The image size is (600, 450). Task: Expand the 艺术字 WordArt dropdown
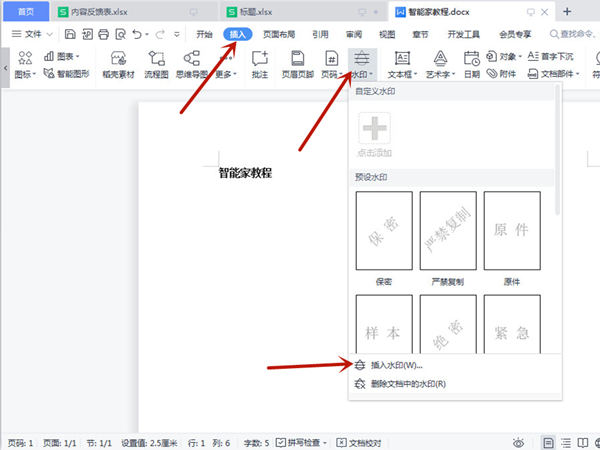coord(441,74)
